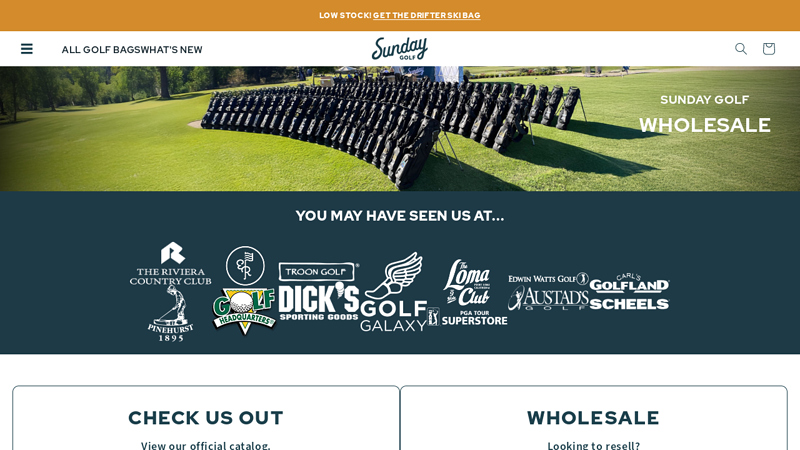Click the Sunday Golf logo
This screenshot has height=450, width=800.
pyautogui.click(x=399, y=49)
